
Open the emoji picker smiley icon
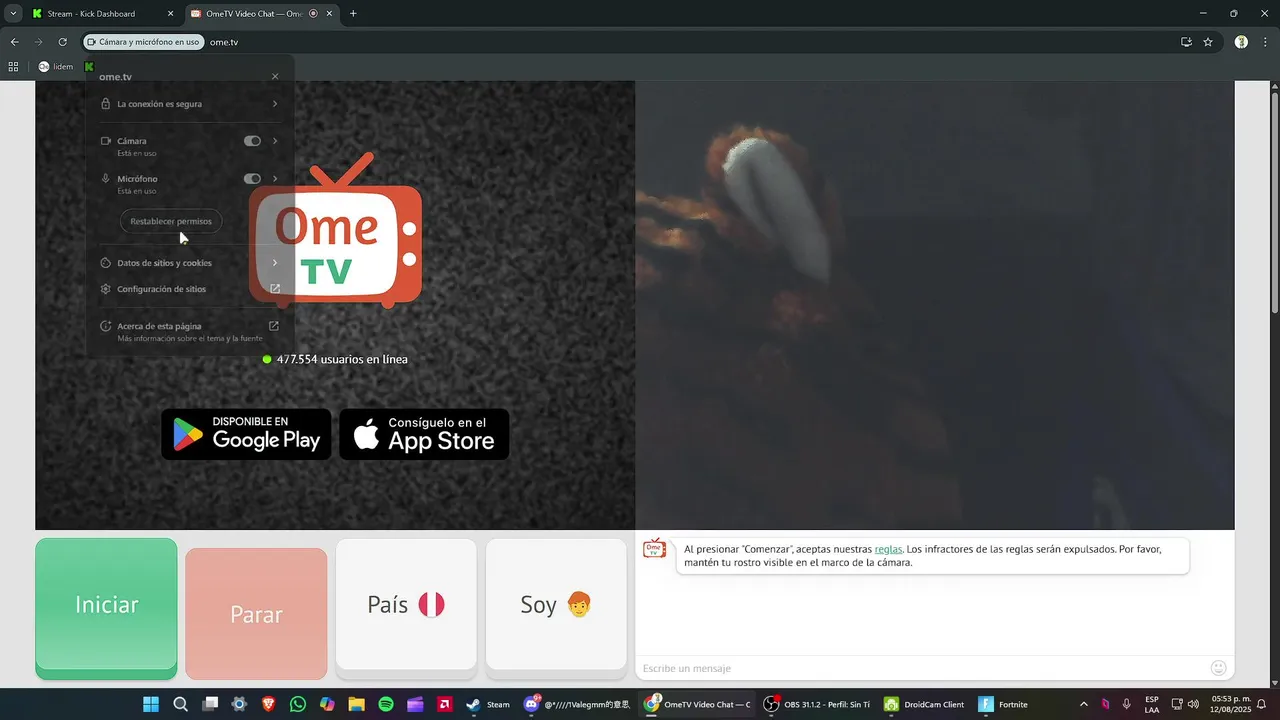coord(1218,668)
